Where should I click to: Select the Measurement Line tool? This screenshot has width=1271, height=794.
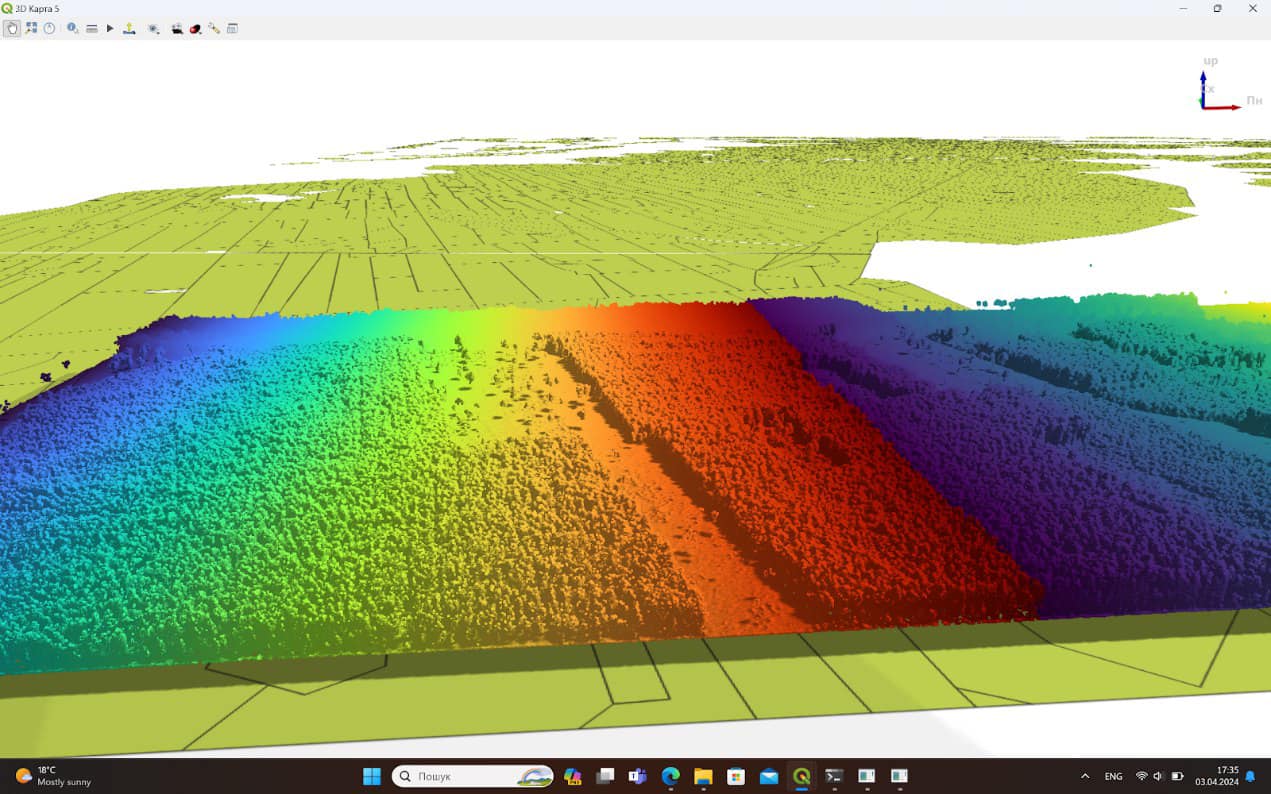pyautogui.click(x=92, y=29)
